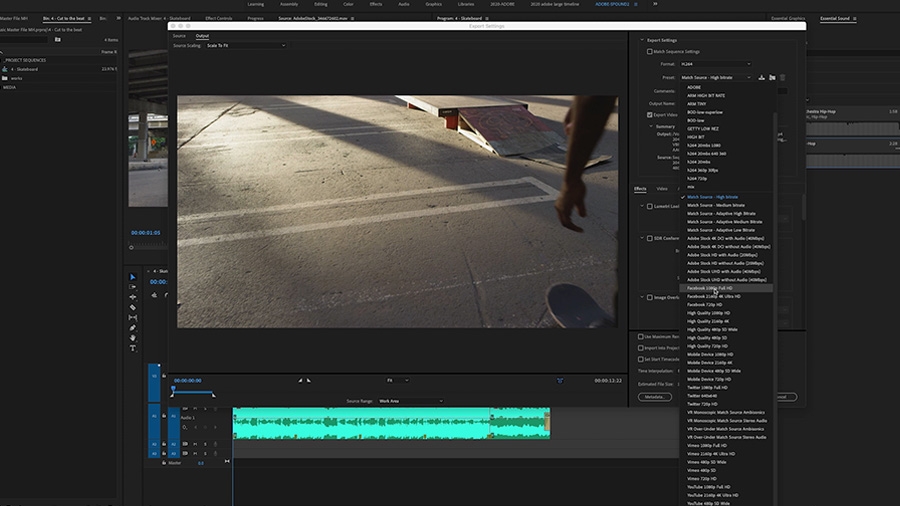900x506 pixels.
Task: Click the Metadata button
Action: coord(655,397)
